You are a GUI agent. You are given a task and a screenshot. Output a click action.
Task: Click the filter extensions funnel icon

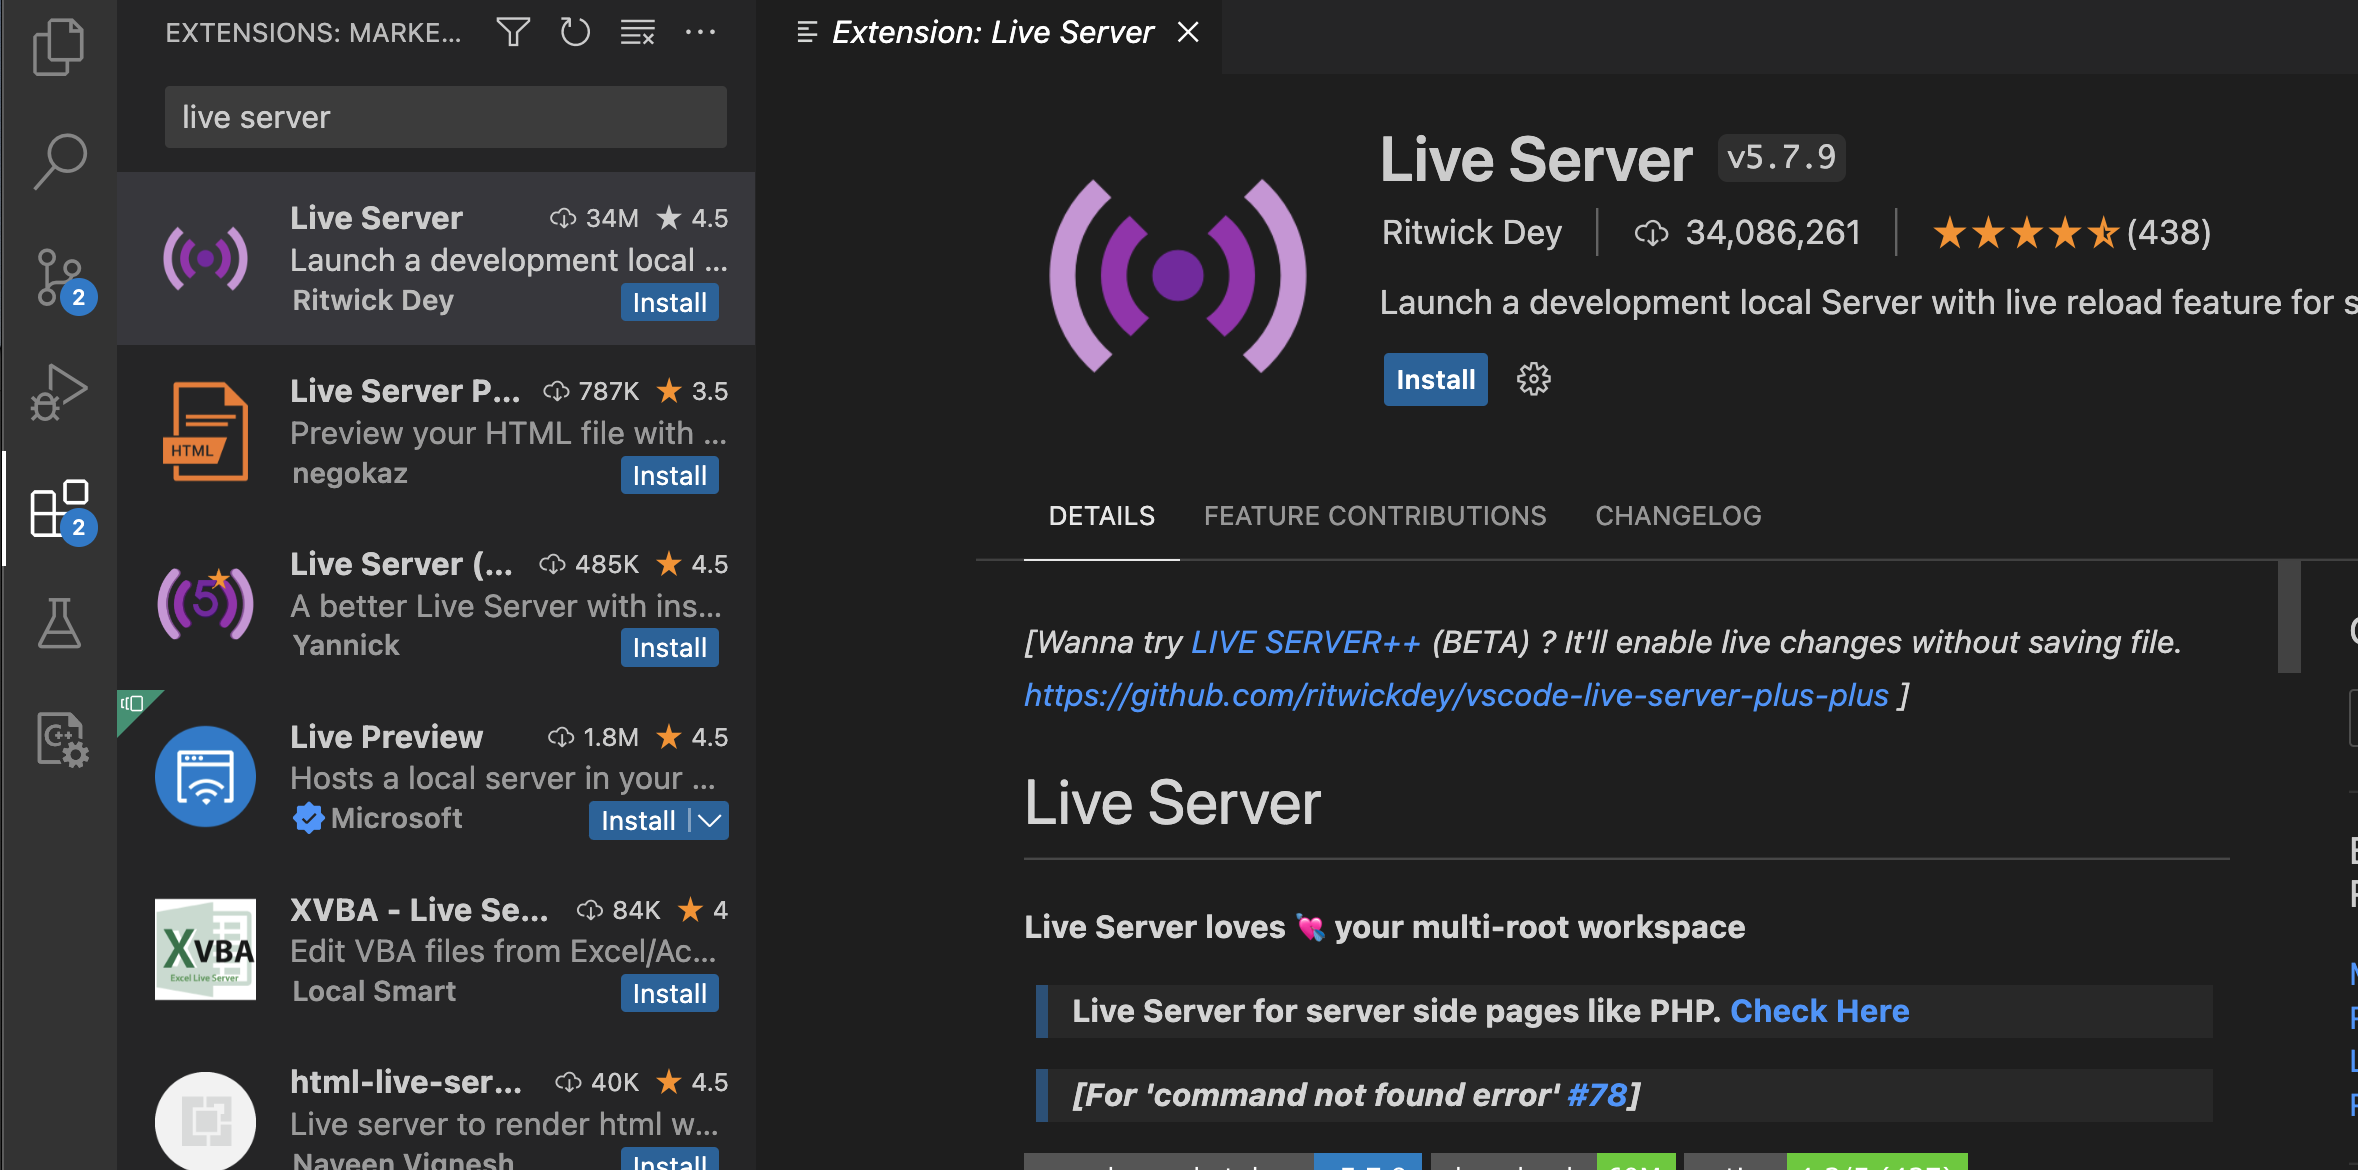click(x=513, y=32)
